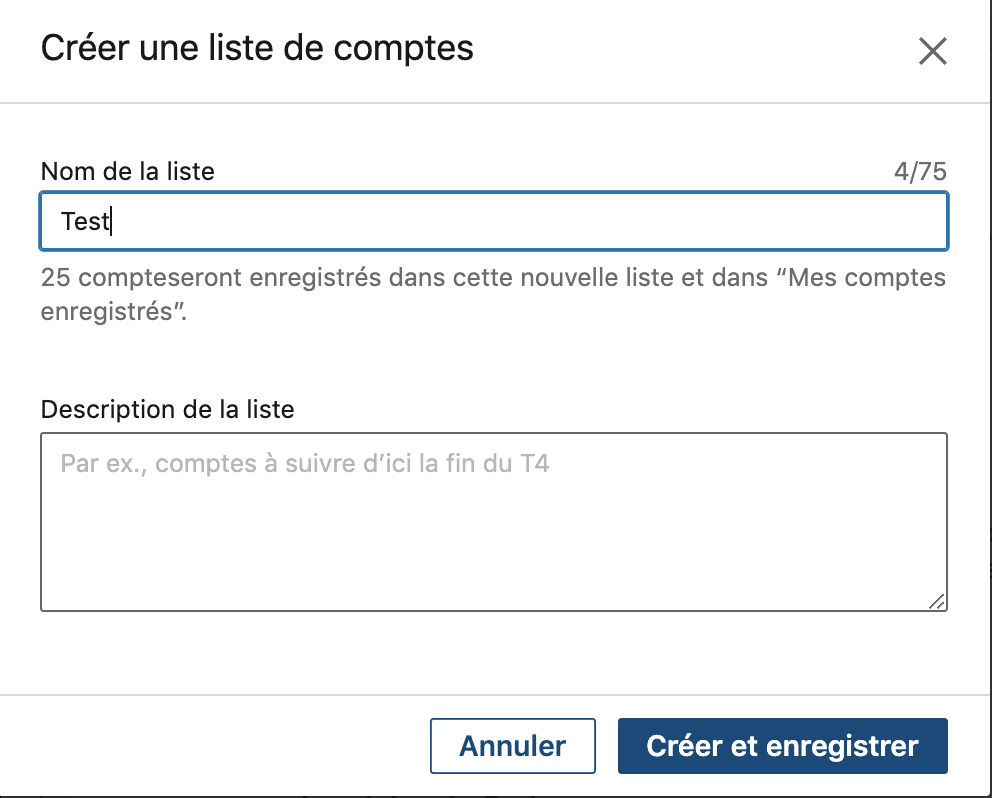992x798 pixels.
Task: Click the T4 text in description placeholder
Action: 535,464
